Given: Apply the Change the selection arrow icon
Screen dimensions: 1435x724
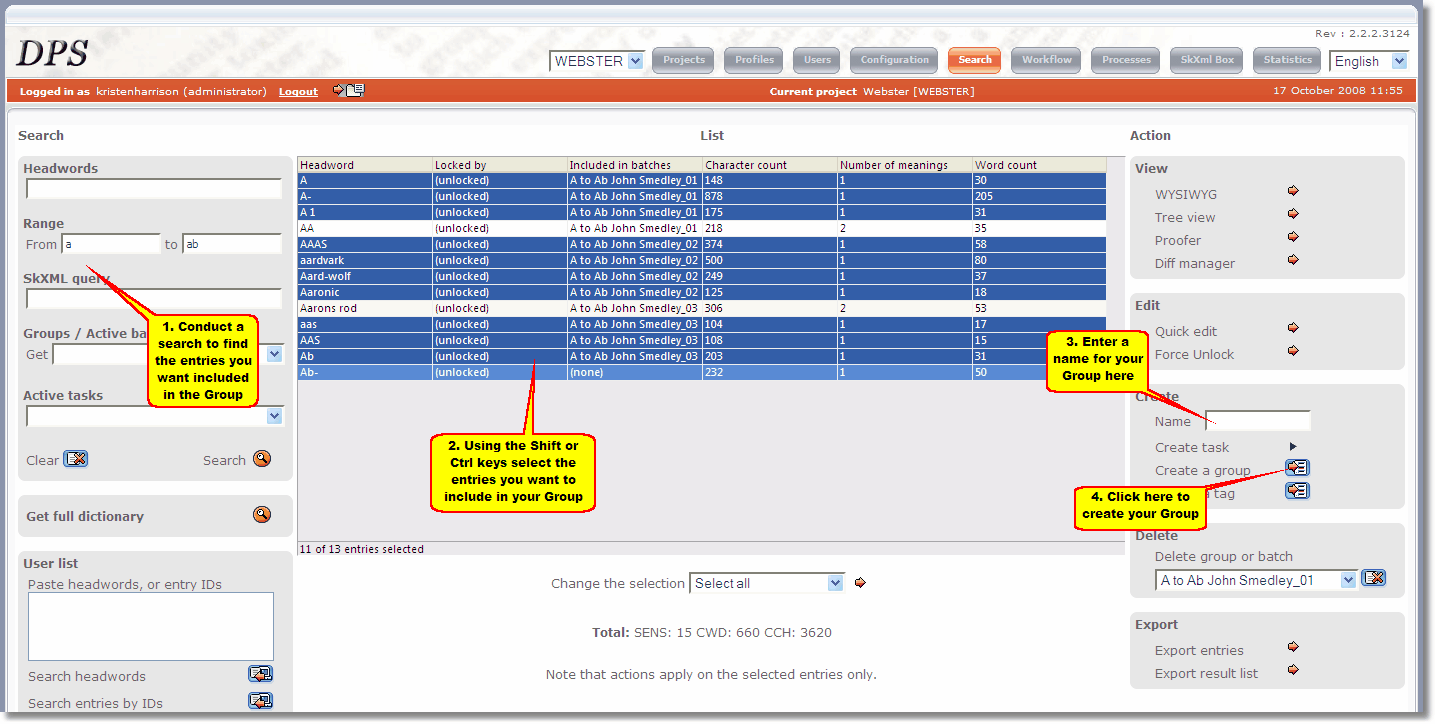Looking at the screenshot, I should [x=860, y=583].
